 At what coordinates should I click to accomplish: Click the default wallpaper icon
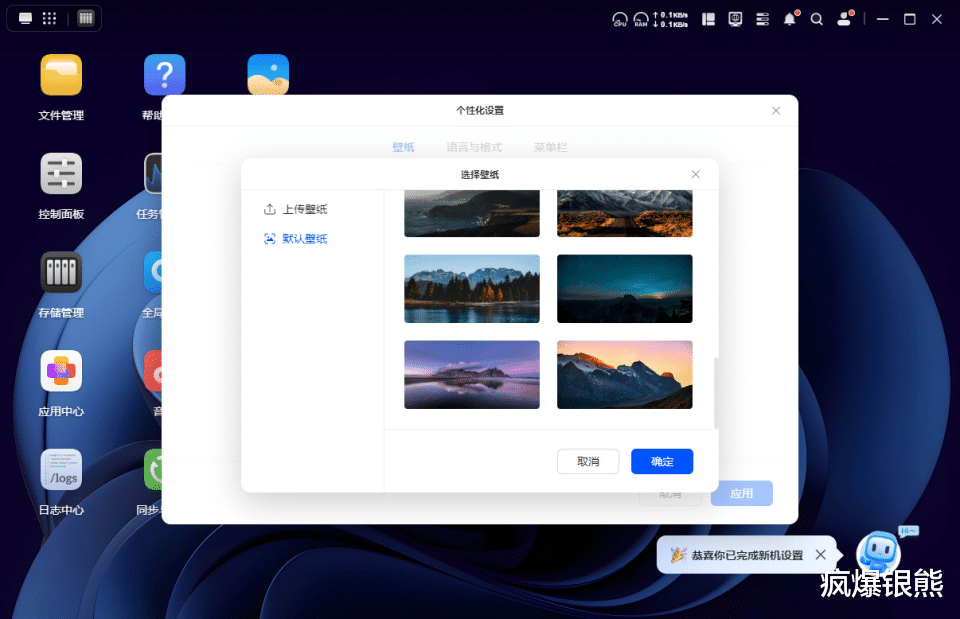point(269,239)
